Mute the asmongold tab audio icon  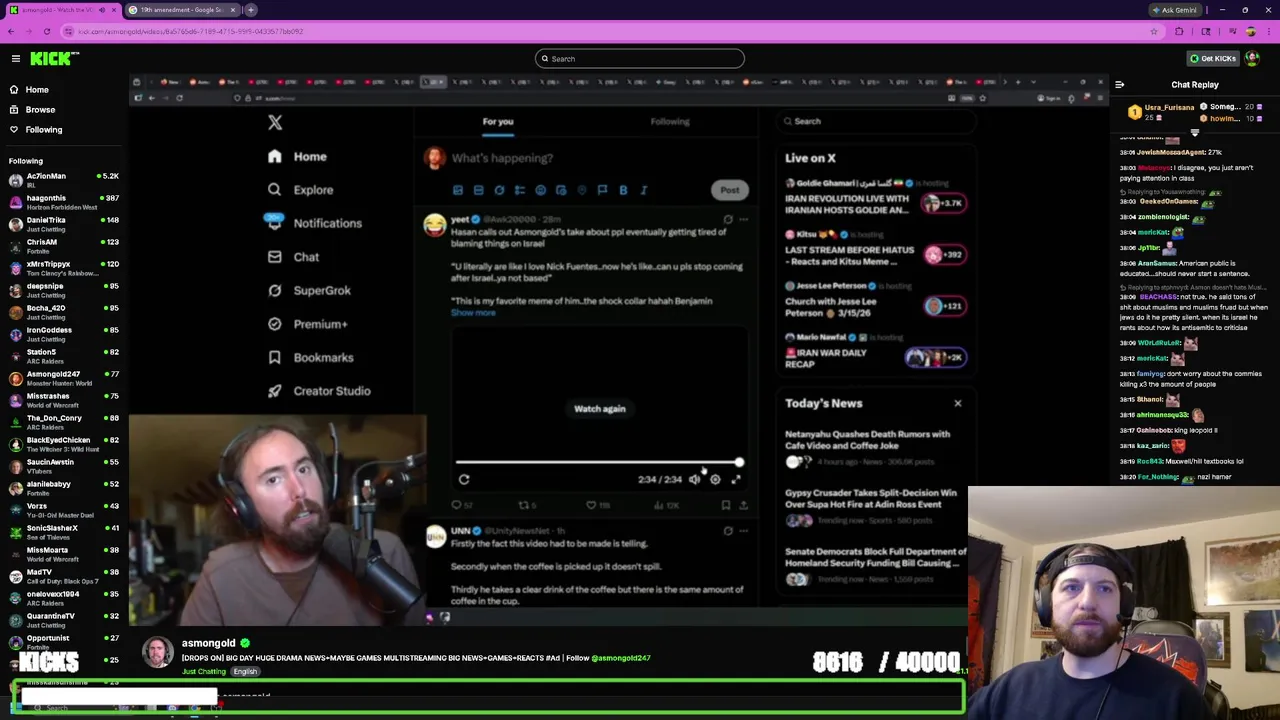pos(101,10)
